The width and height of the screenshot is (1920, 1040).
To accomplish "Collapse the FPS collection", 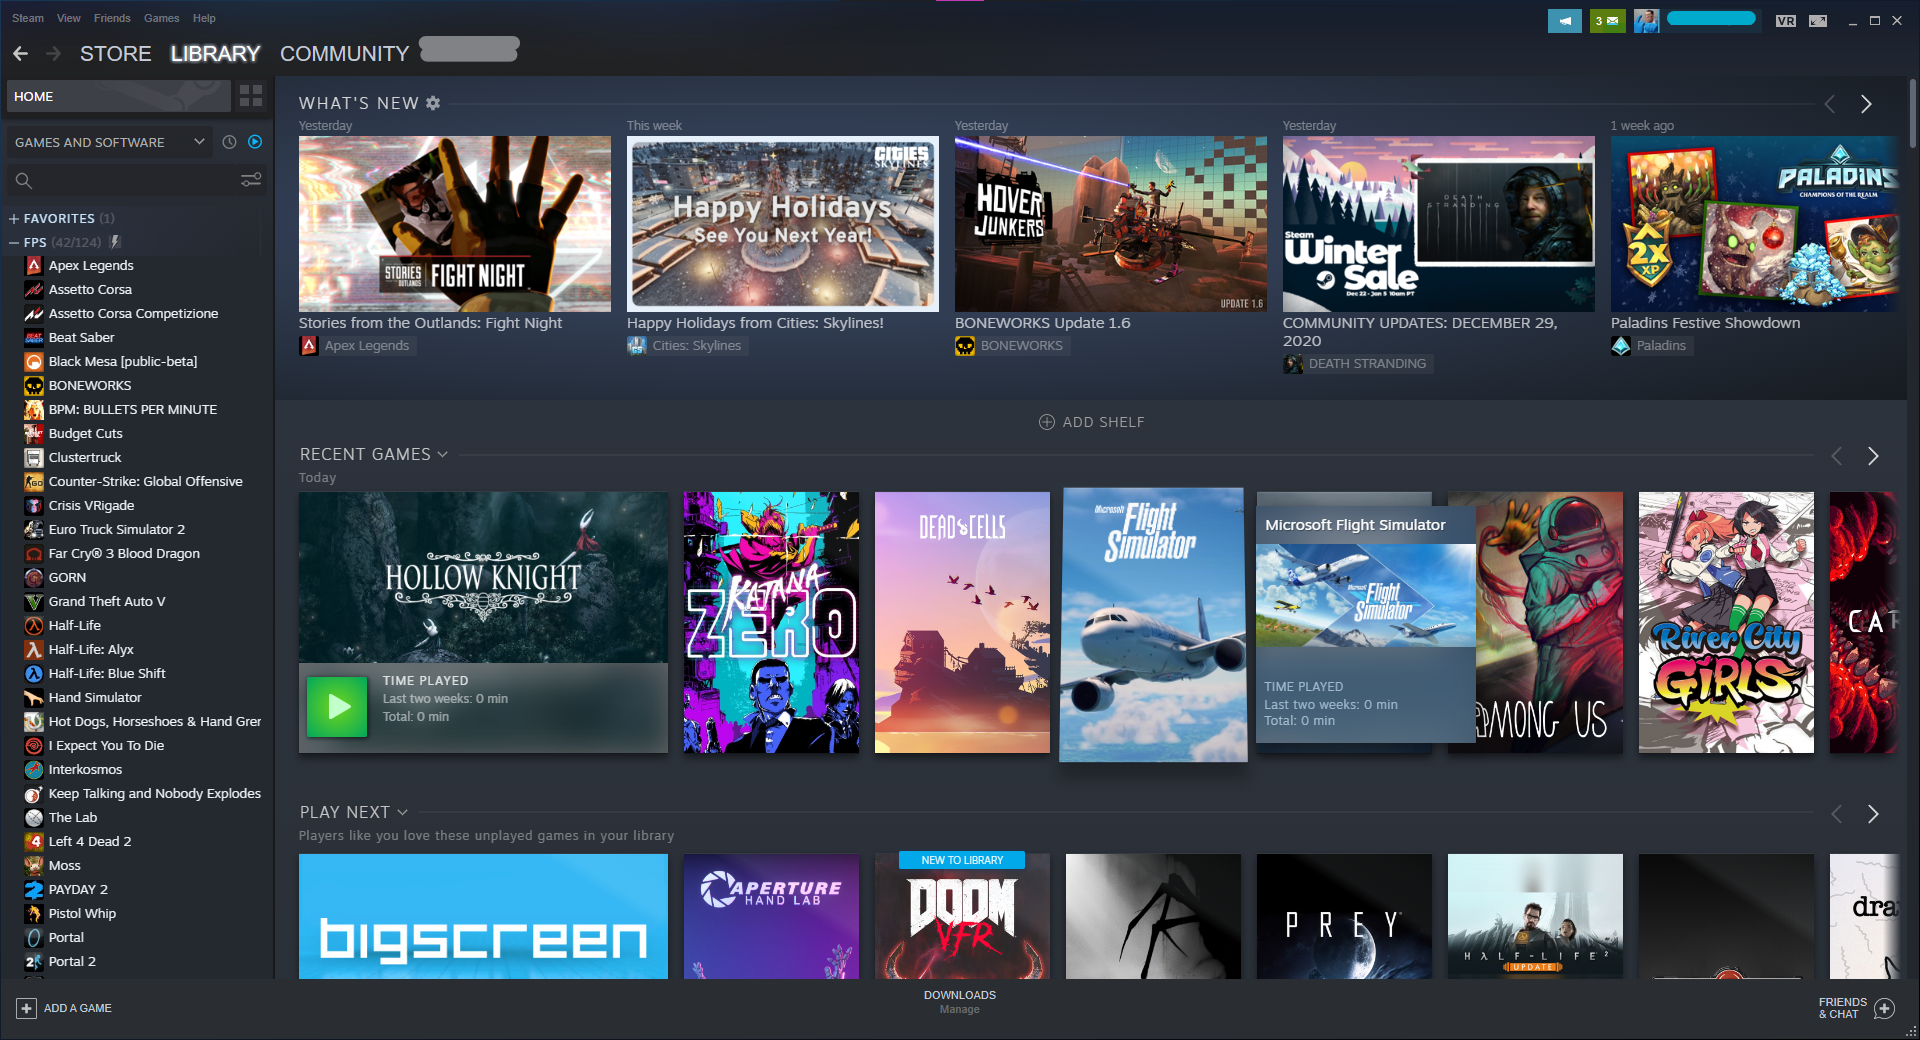I will tap(14, 242).
